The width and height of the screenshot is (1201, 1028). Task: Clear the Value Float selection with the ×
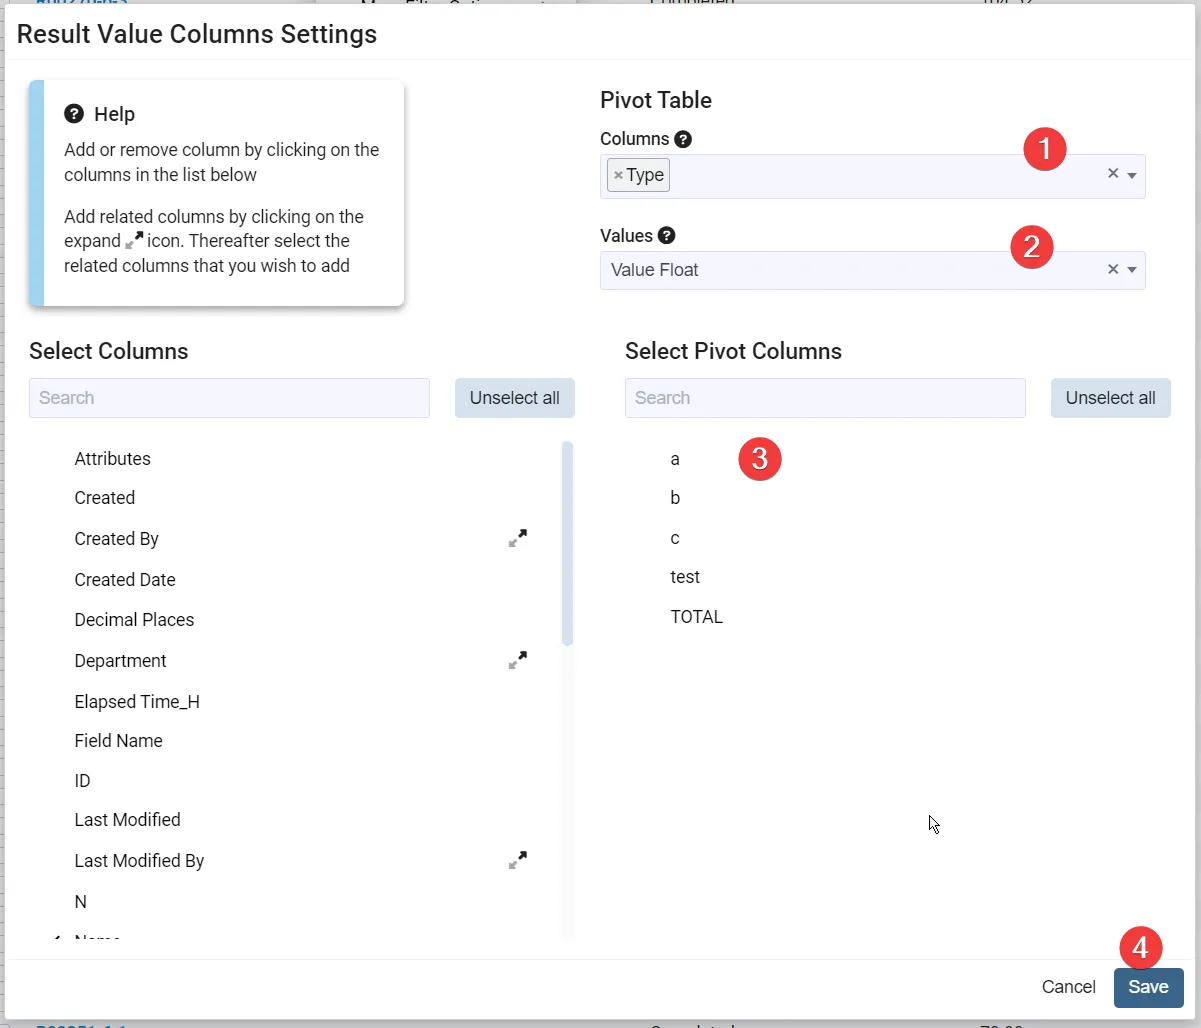(1112, 269)
